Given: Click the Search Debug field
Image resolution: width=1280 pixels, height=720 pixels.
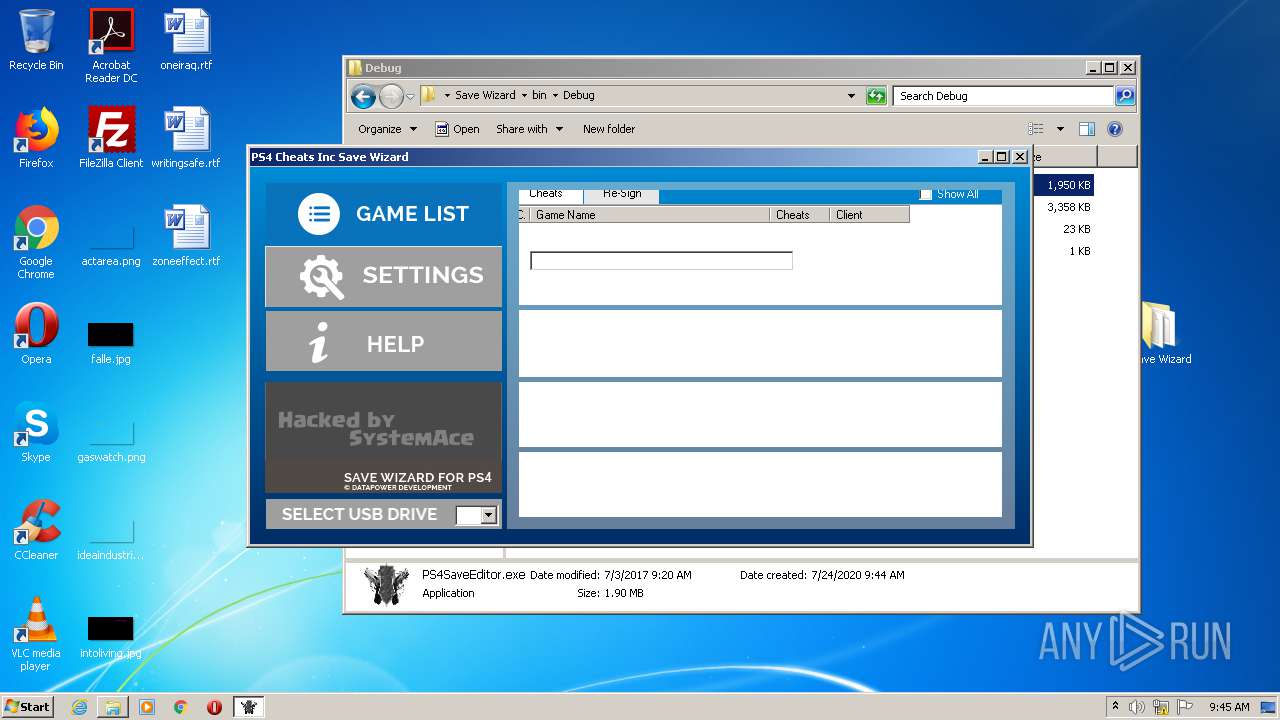Looking at the screenshot, I should [x=1003, y=96].
